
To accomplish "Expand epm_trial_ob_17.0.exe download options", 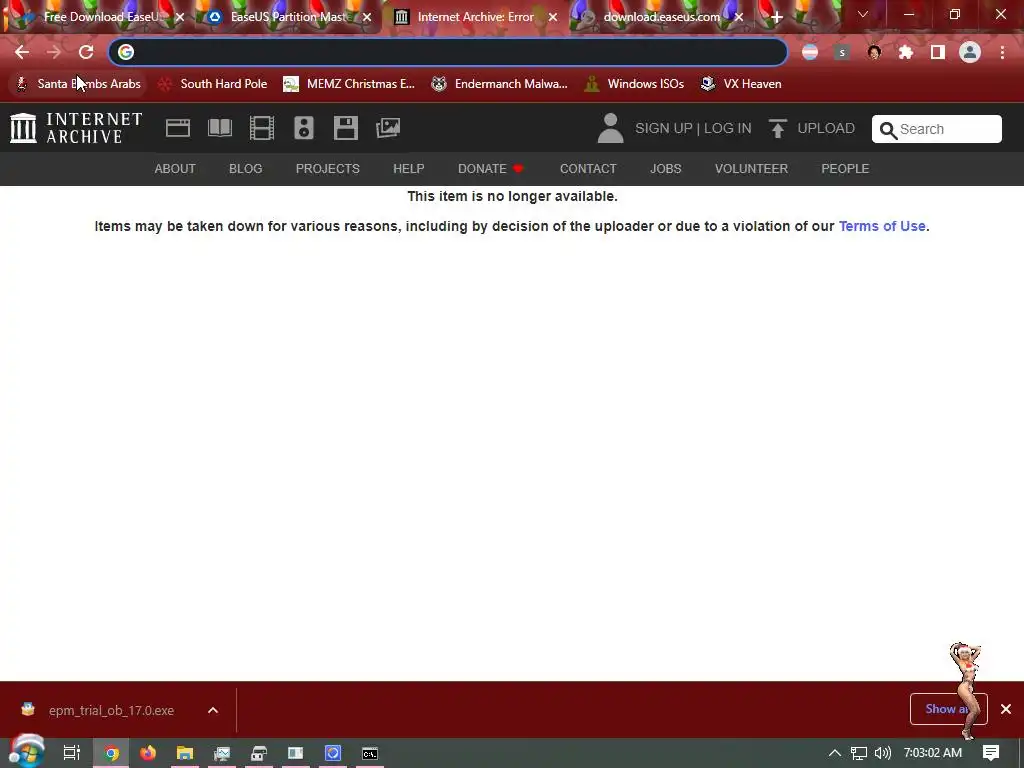I will [x=213, y=711].
